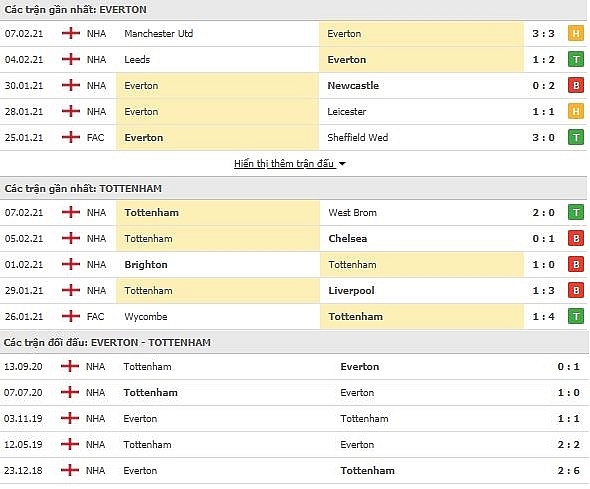This screenshot has width=590, height=489.
Task: Click the red B badge for Chelsea match
Action: [x=576, y=239]
